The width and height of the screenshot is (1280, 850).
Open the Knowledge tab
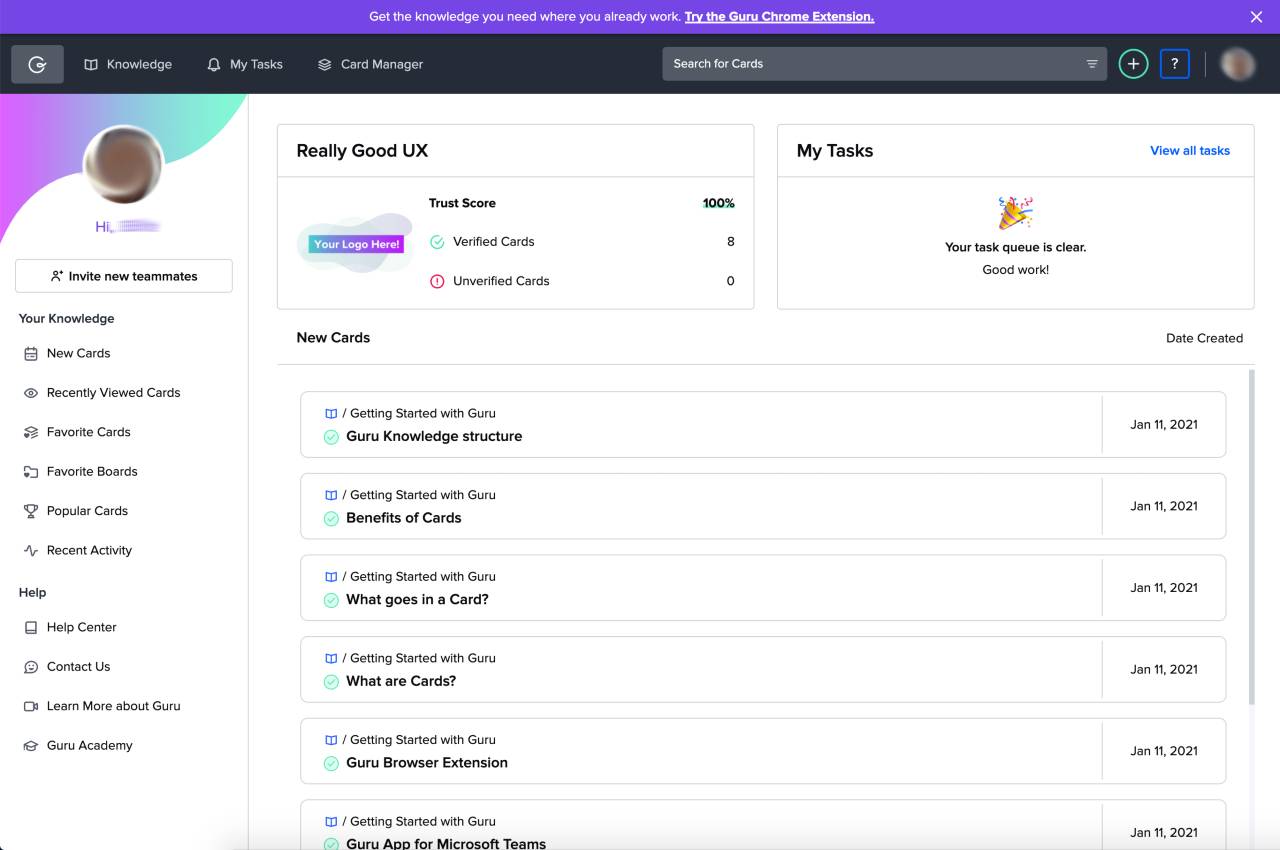[128, 64]
